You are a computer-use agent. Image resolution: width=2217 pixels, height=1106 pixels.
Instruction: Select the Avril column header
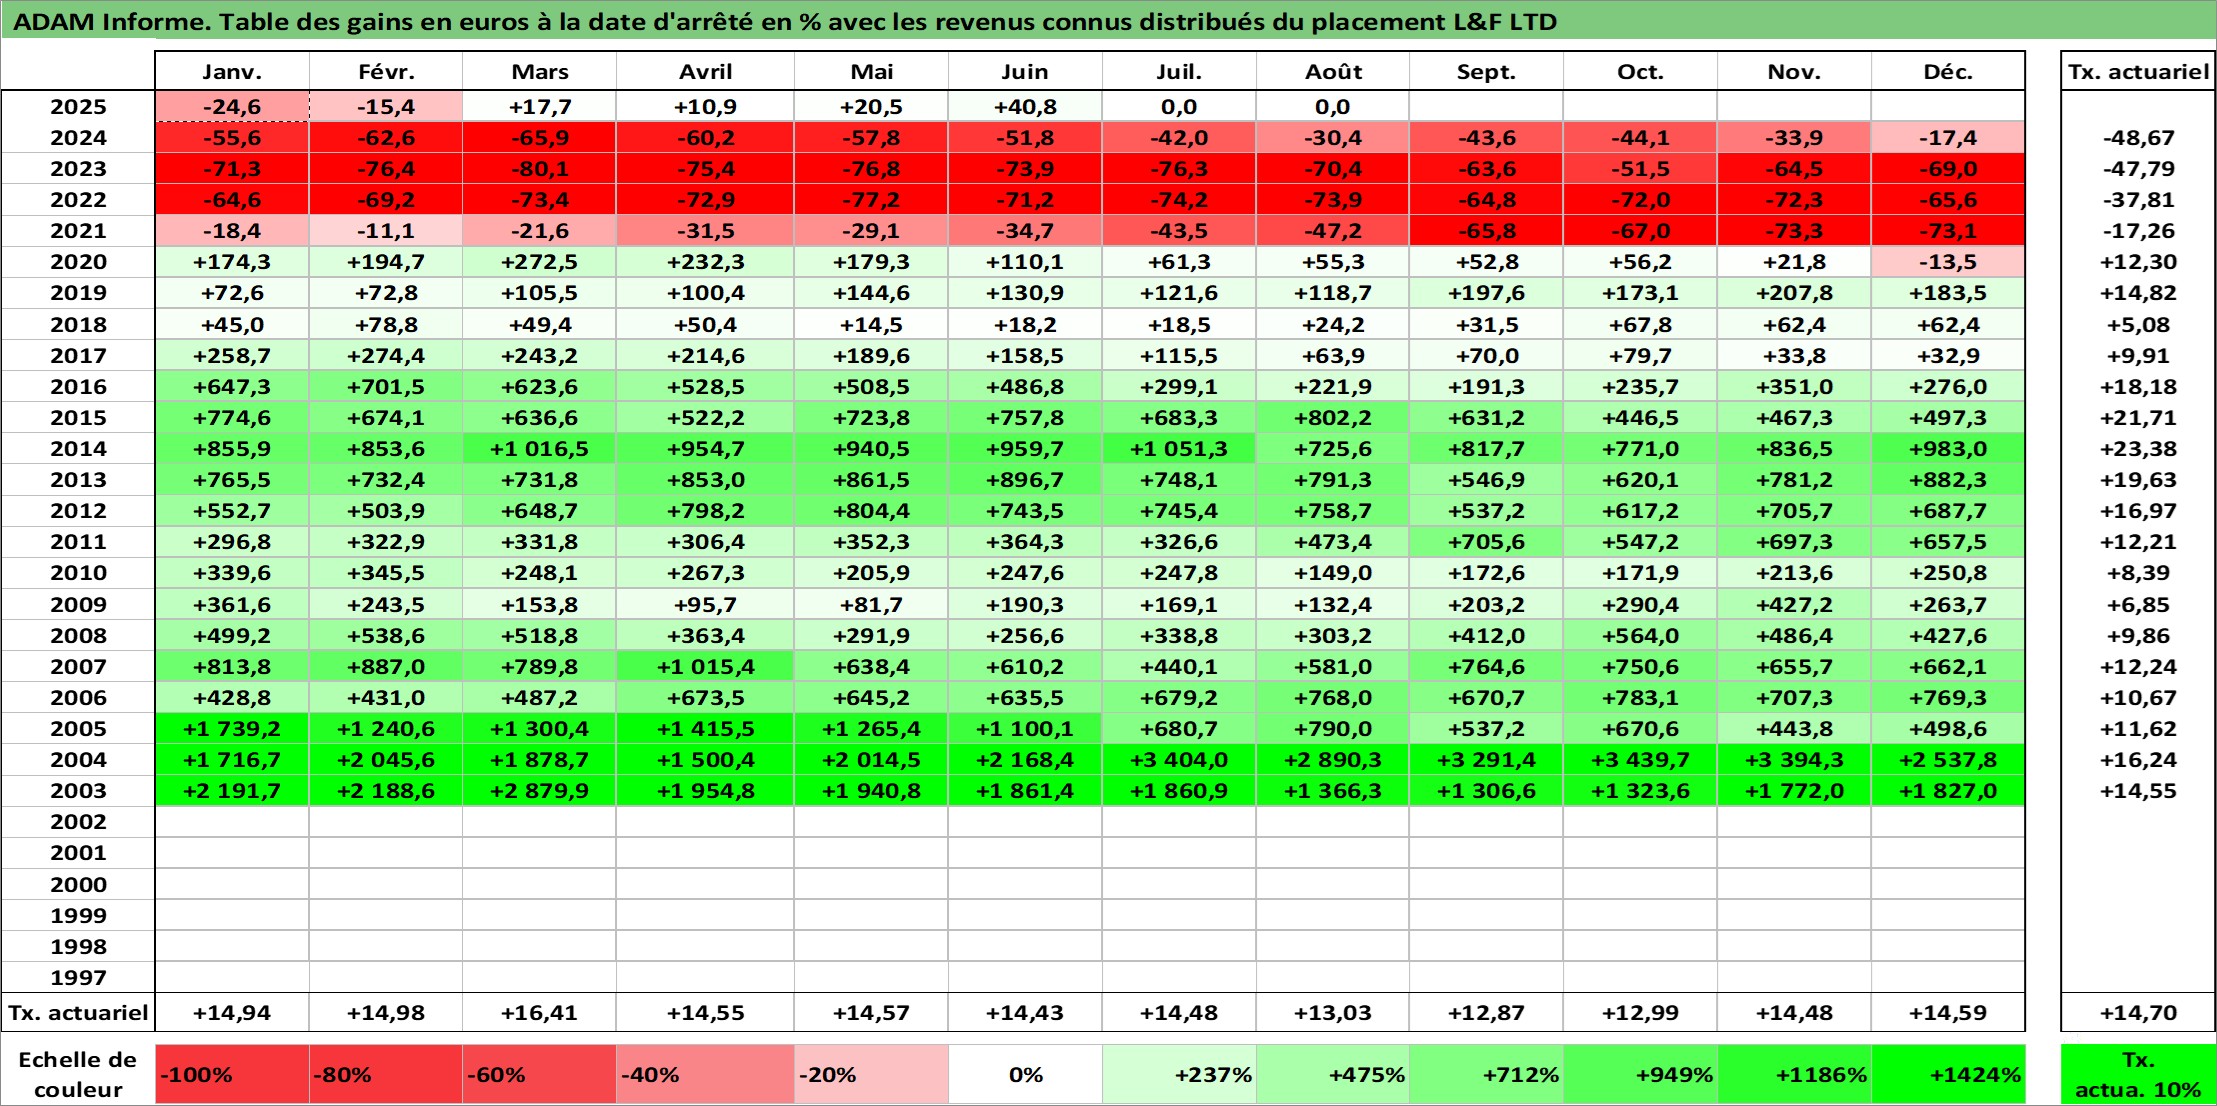pyautogui.click(x=706, y=71)
